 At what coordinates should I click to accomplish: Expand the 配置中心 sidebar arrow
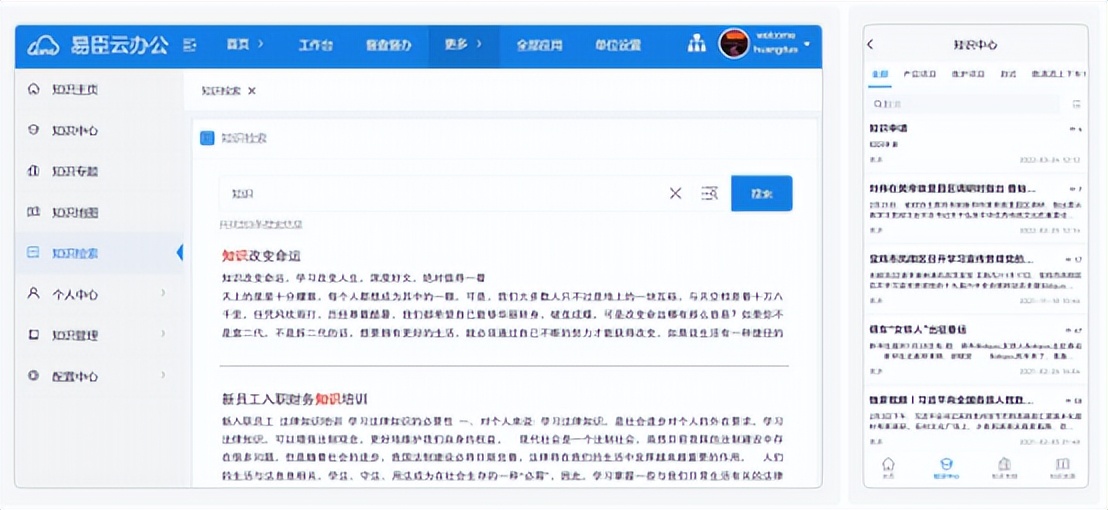(163, 375)
